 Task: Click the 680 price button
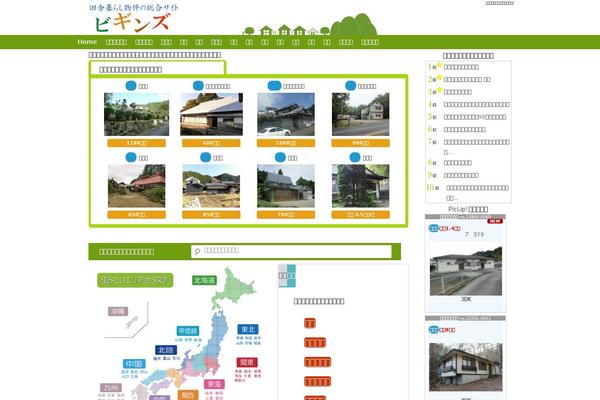(211, 143)
